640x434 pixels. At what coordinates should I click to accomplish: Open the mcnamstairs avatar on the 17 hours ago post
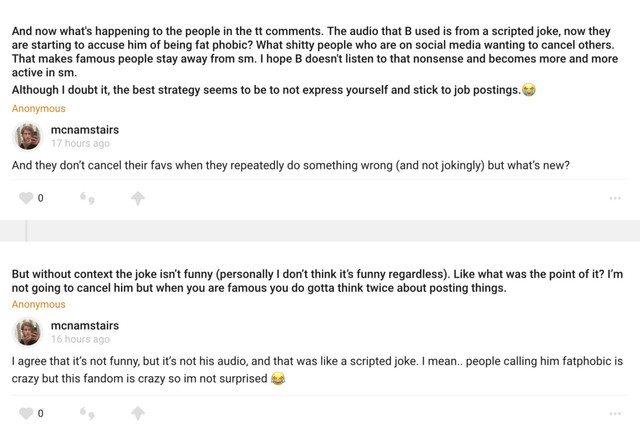(27, 136)
